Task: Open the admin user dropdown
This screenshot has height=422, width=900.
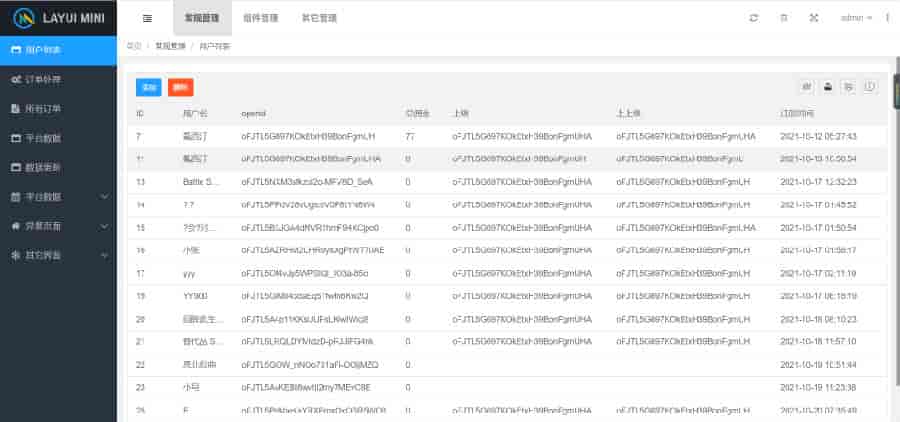Action: pos(856,18)
